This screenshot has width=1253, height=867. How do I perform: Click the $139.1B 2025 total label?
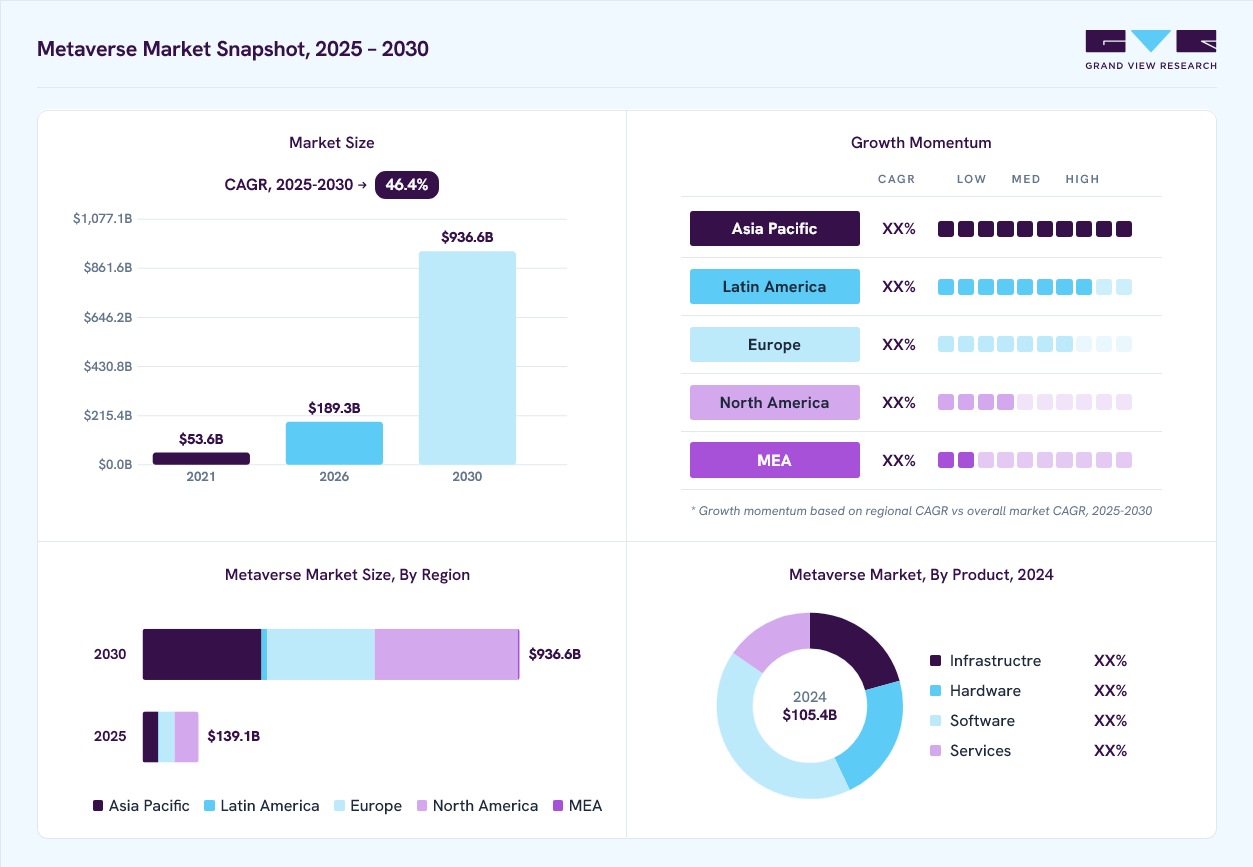tap(234, 736)
